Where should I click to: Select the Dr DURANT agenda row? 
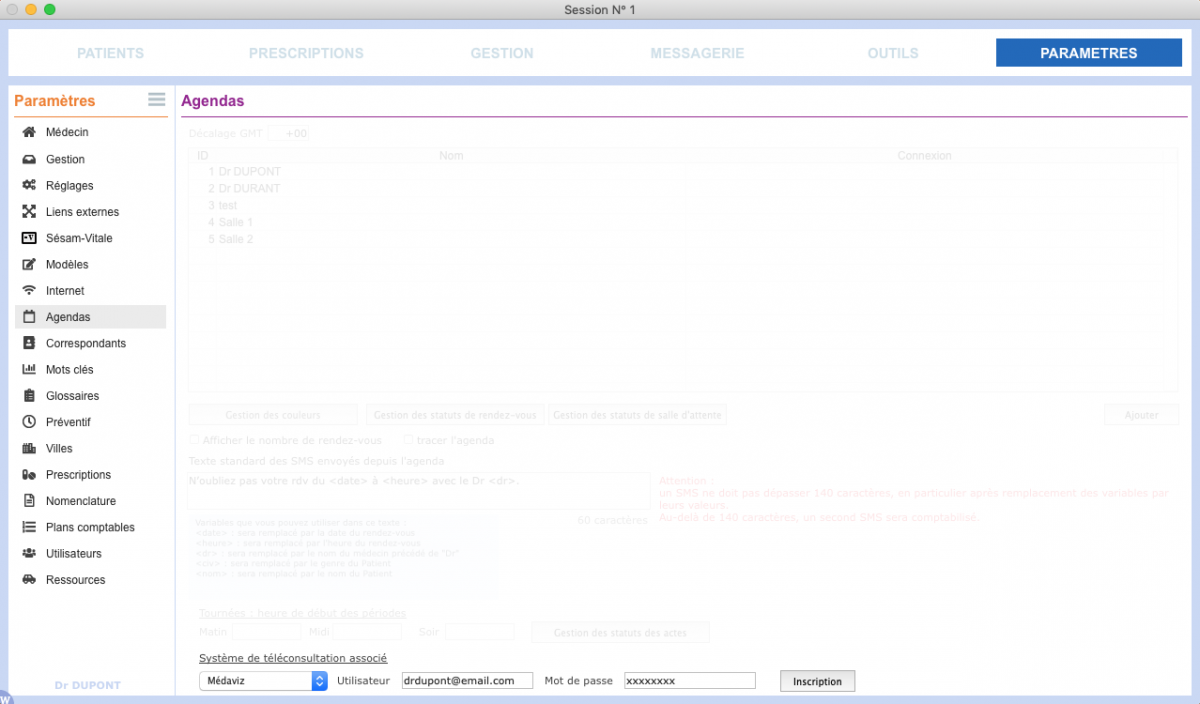(678, 188)
